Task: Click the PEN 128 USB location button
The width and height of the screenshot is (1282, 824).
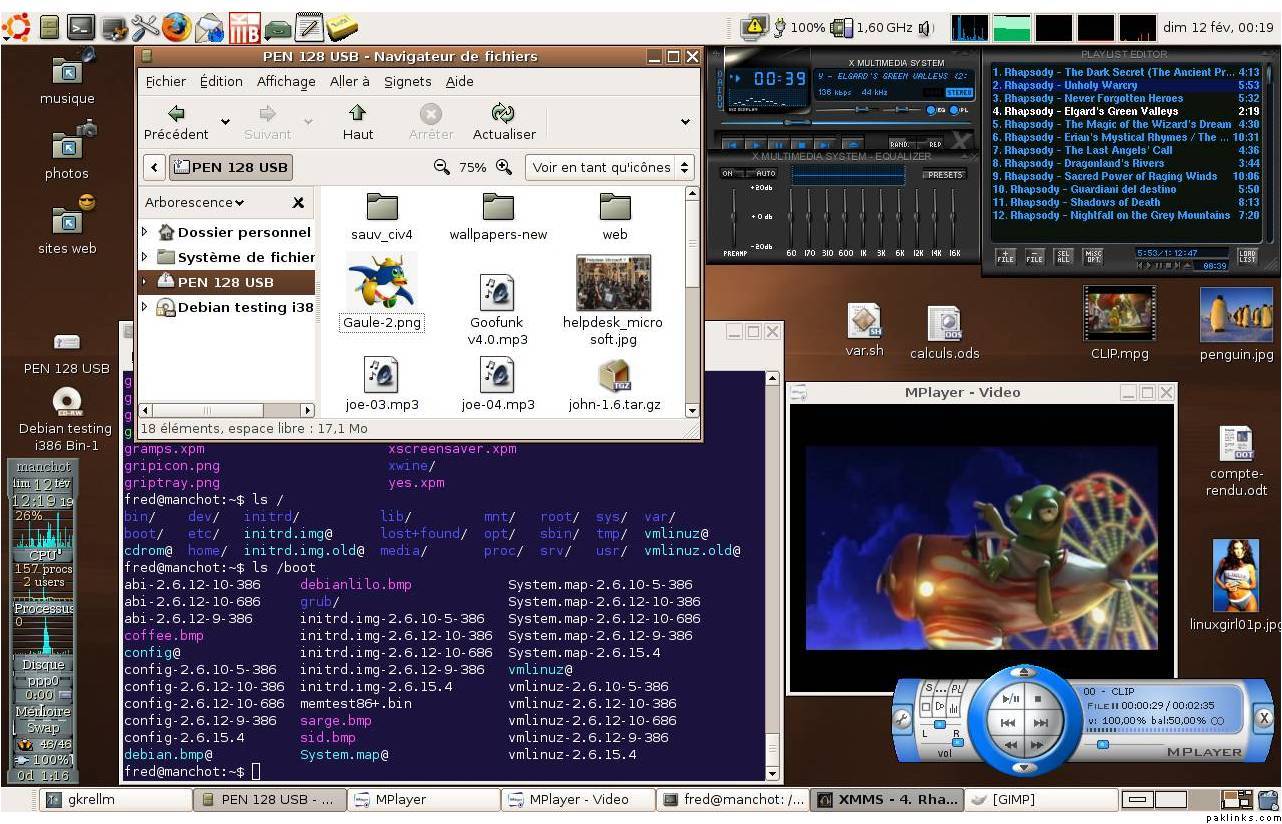Action: pos(231,168)
